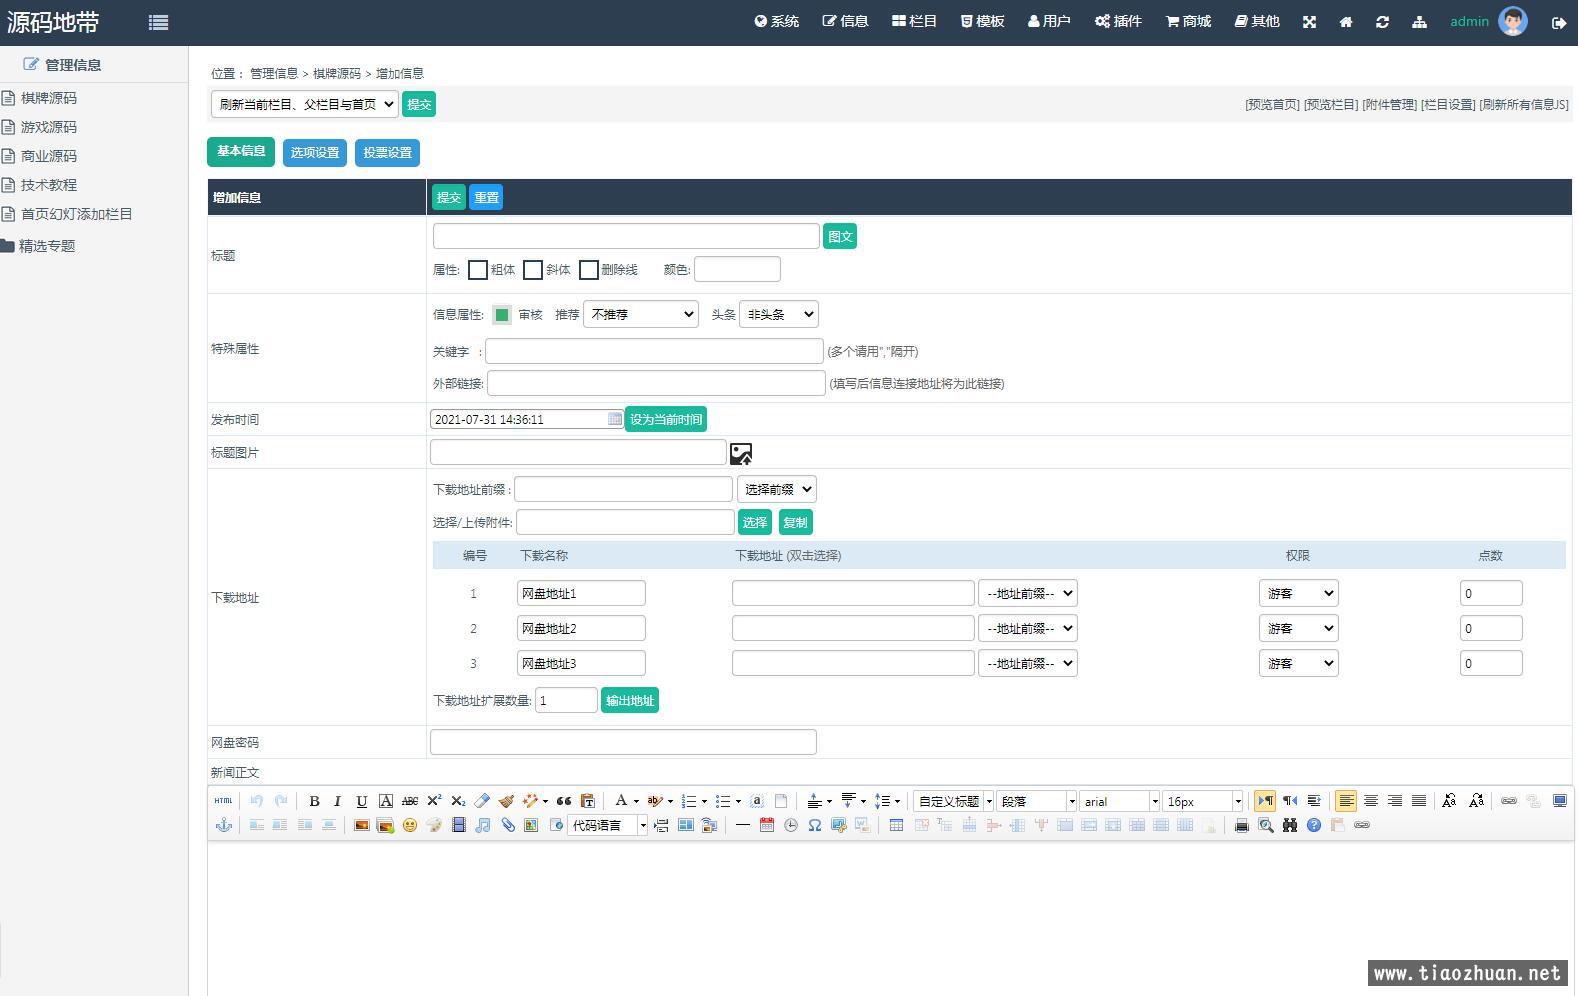This screenshot has height=996, width=1578.
Task: Click the Bold icon in editor toolbar
Action: 314,801
